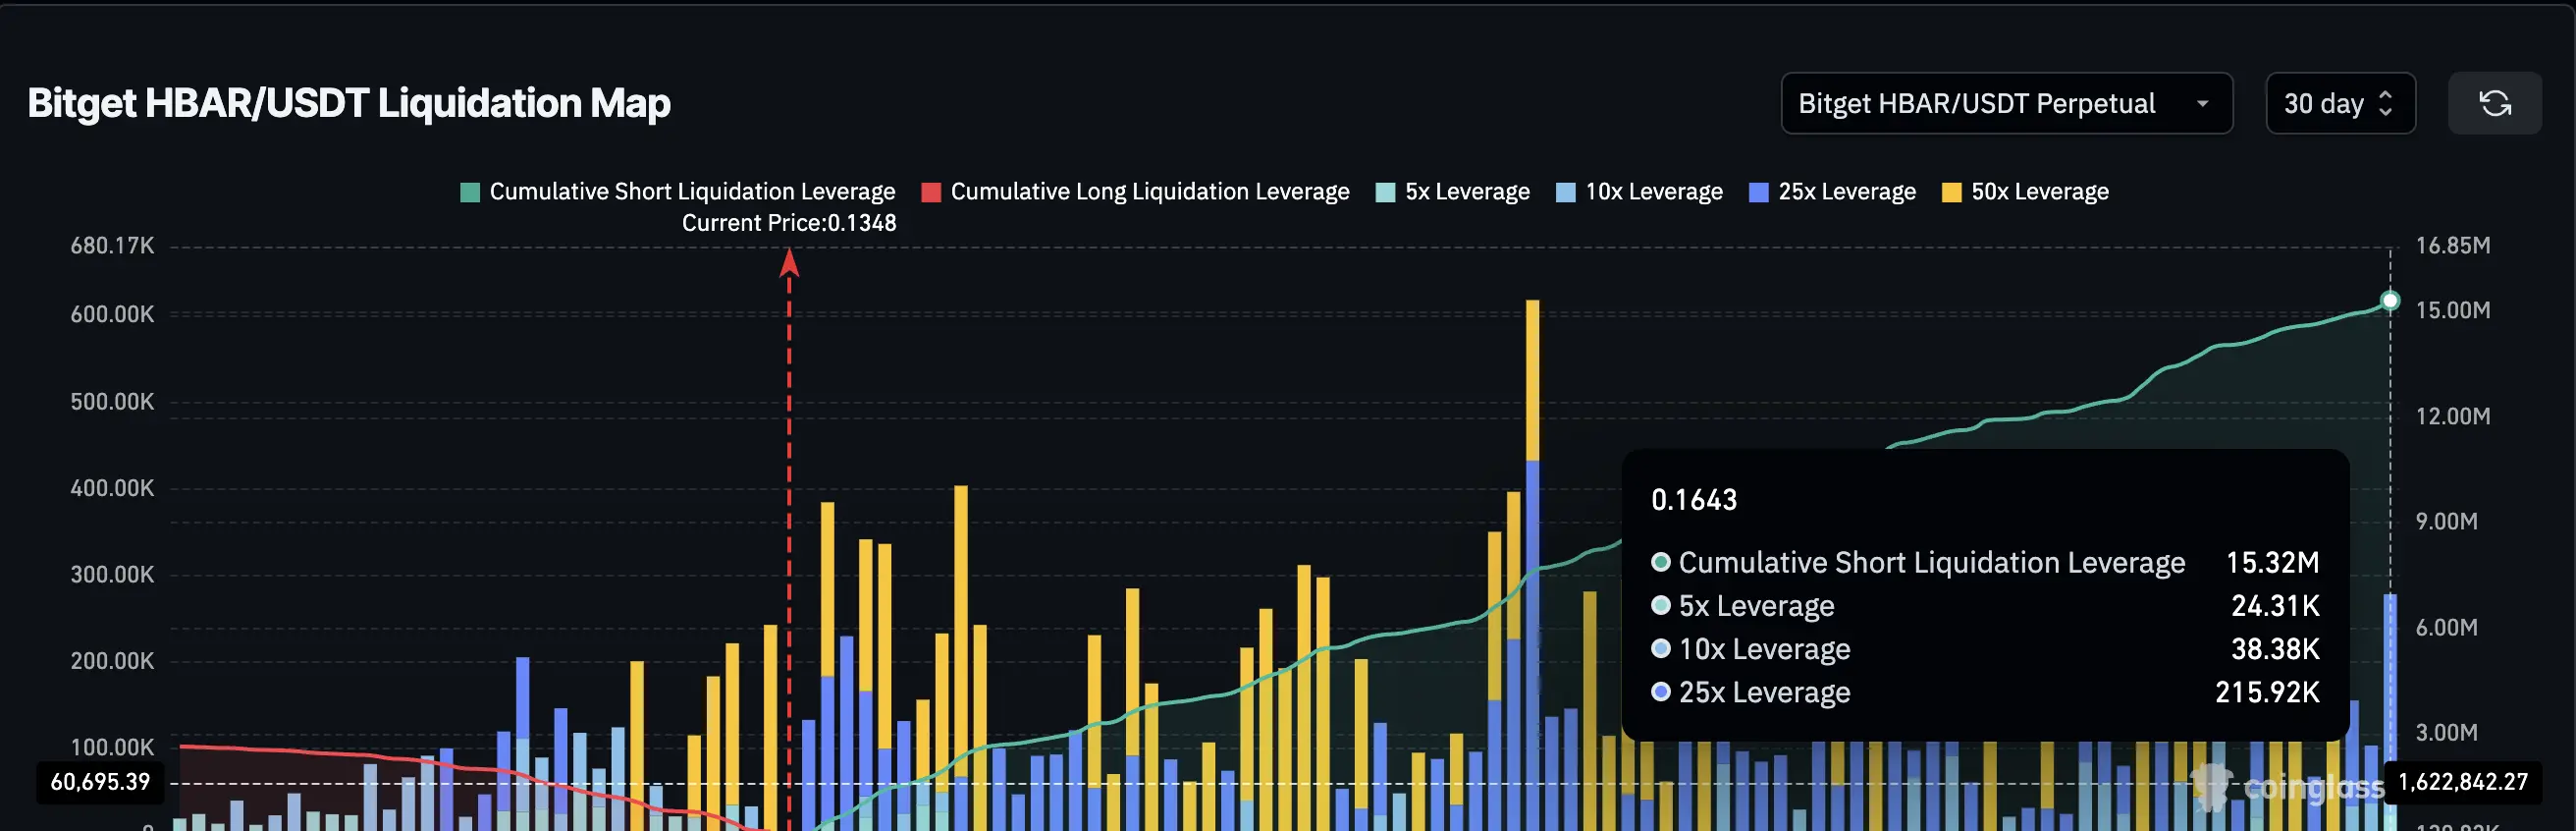
Task: Click the 24.31K 5x Leverage value
Action: pyautogui.click(x=2275, y=606)
